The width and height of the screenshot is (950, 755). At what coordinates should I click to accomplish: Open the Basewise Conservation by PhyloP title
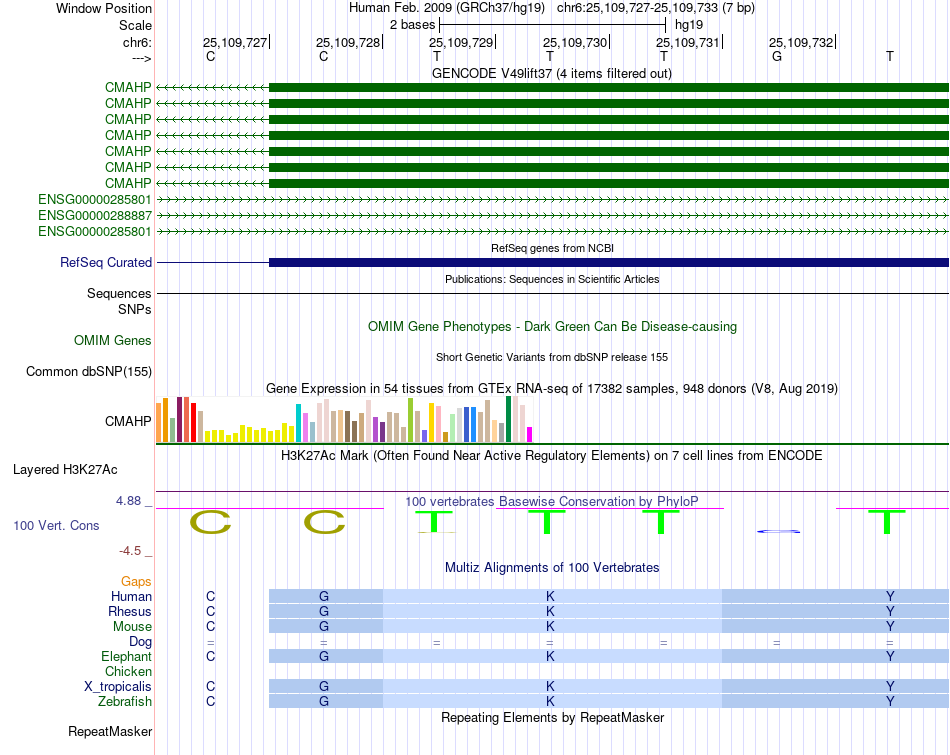552,502
